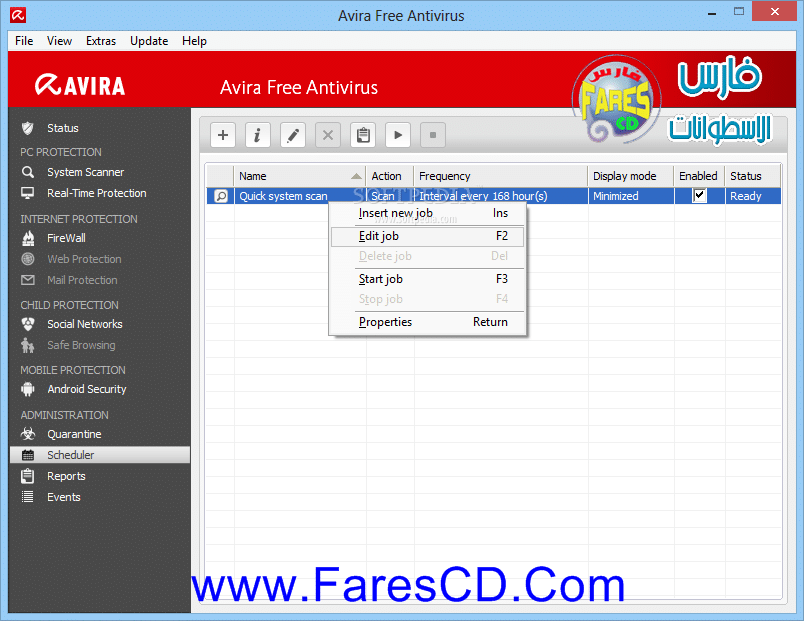Click the scan job icon beside Quick system scan
804x621 pixels.
[x=221, y=196]
